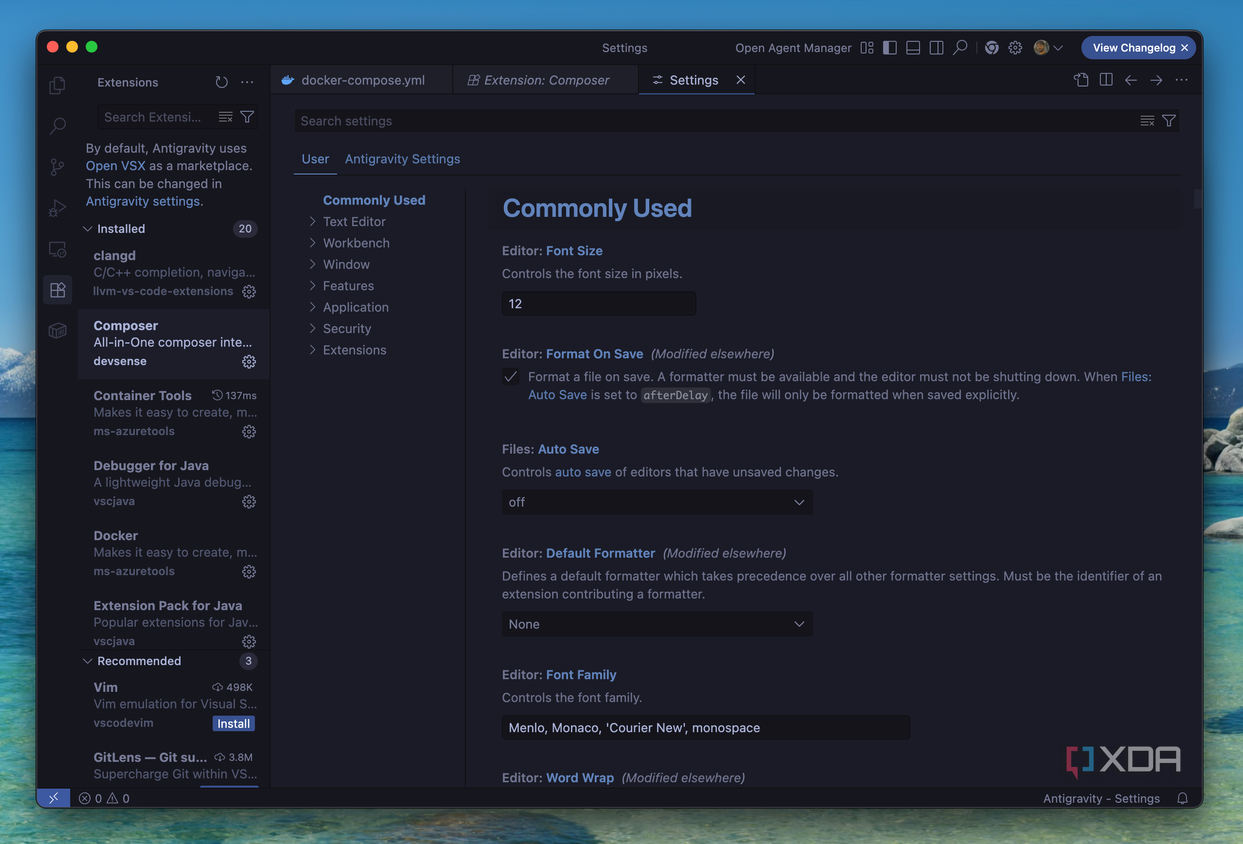The width and height of the screenshot is (1243, 844).
Task: Expand the Workbench settings category
Action: (x=356, y=243)
